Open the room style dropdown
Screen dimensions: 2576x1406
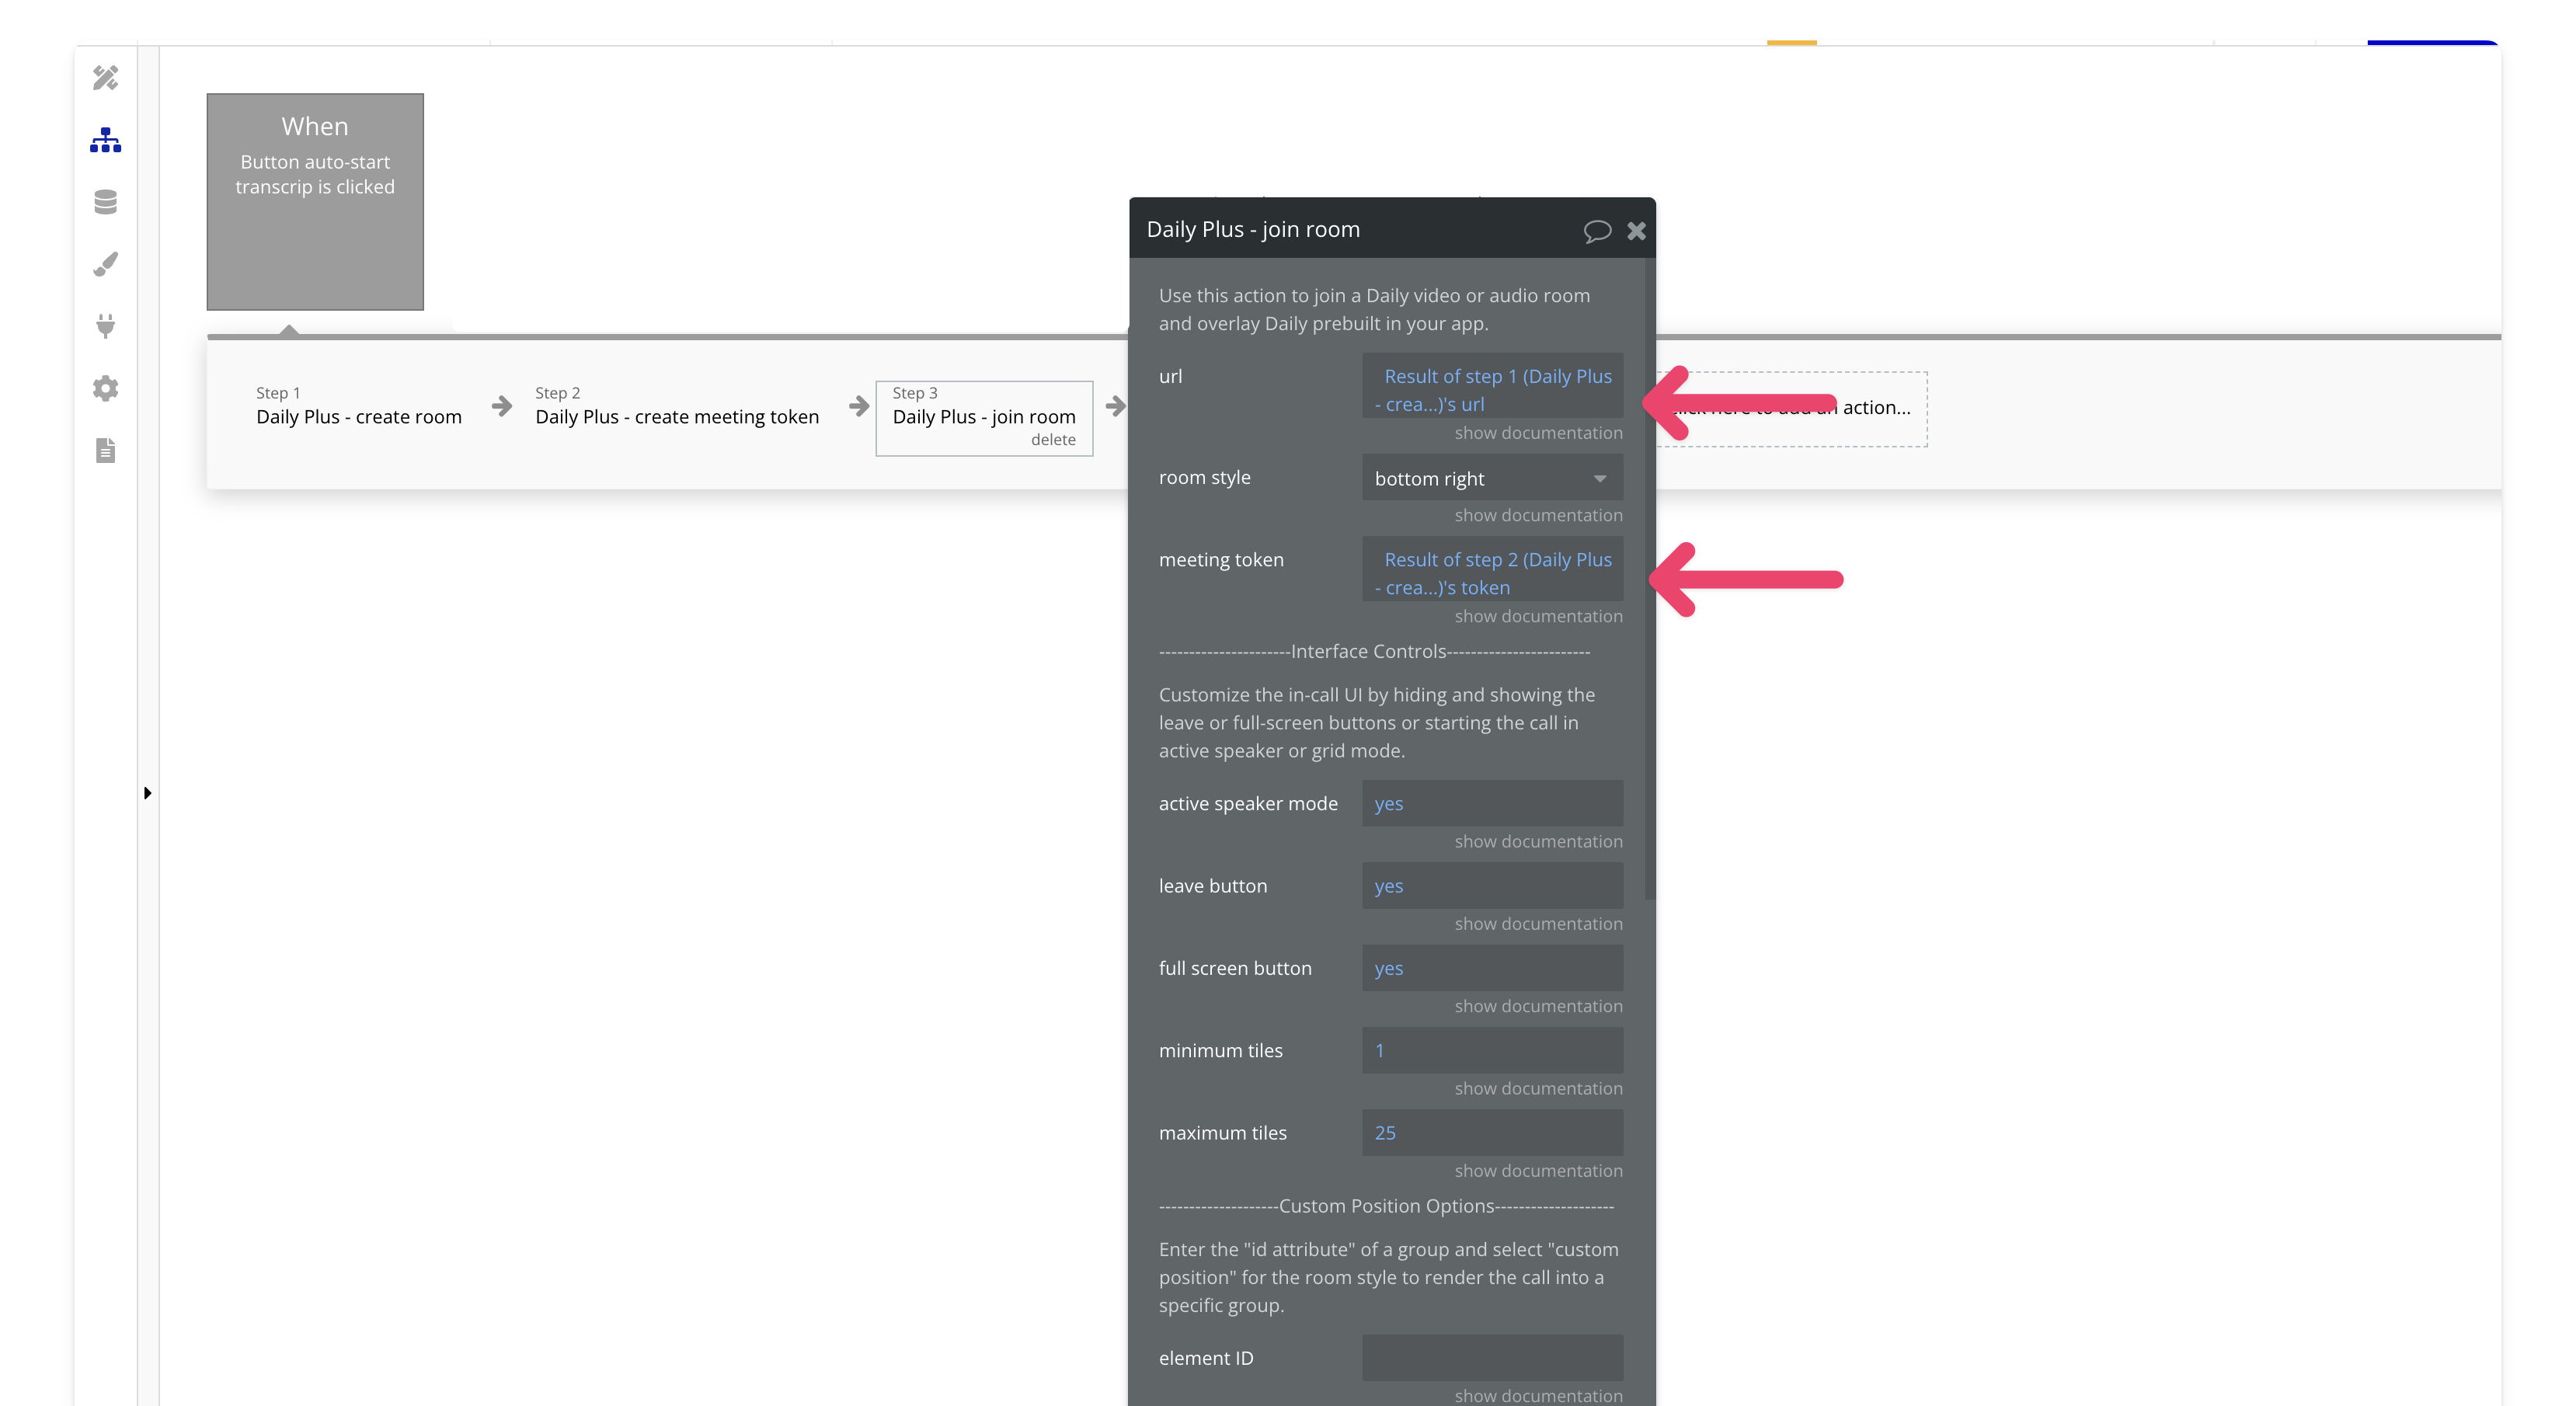[x=1492, y=478]
